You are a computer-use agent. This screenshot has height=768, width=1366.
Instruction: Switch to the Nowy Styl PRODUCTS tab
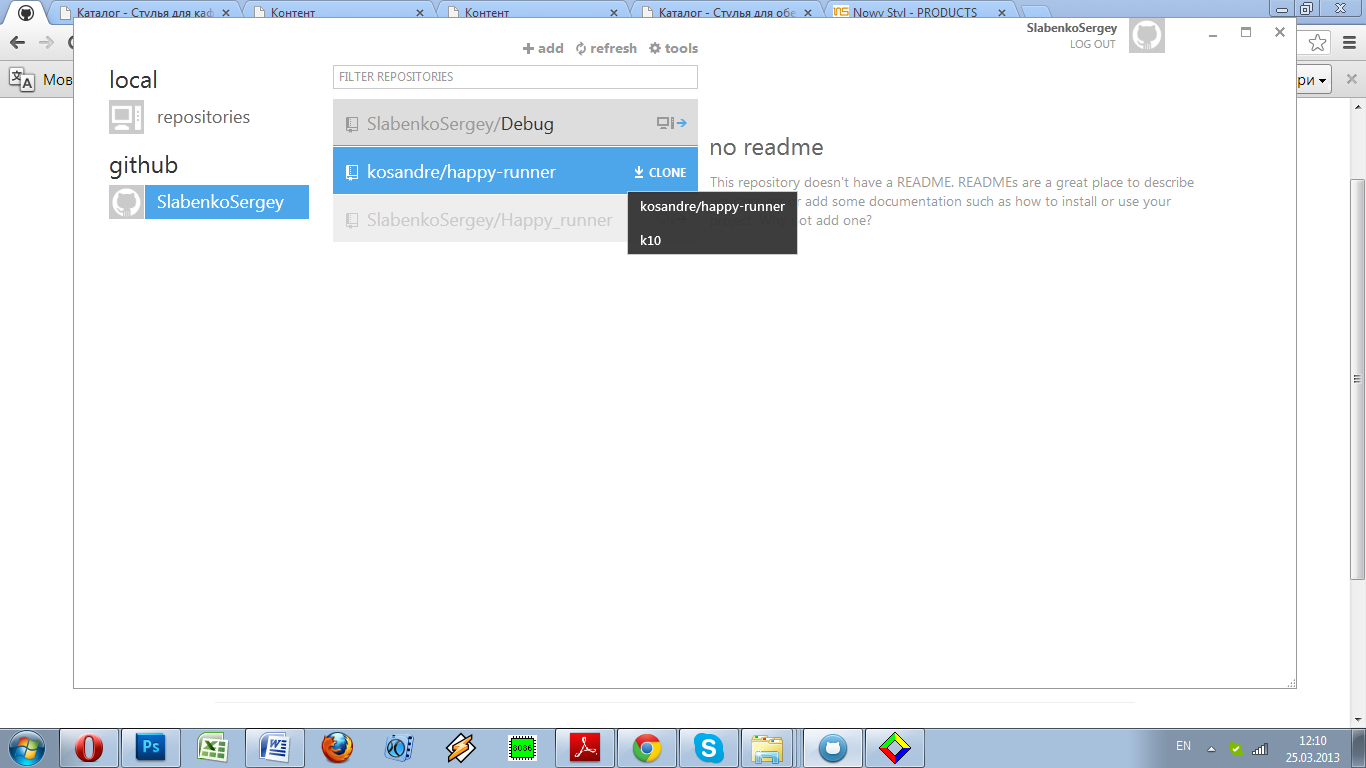tap(918, 13)
